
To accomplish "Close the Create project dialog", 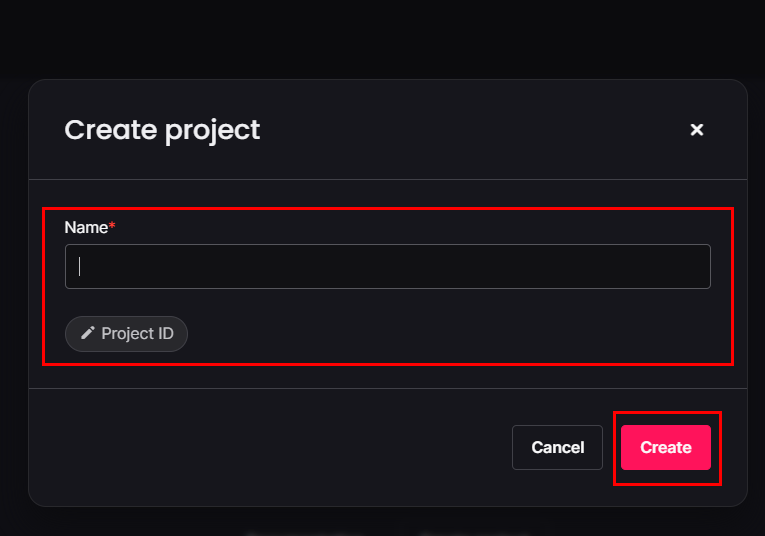I will point(697,130).
